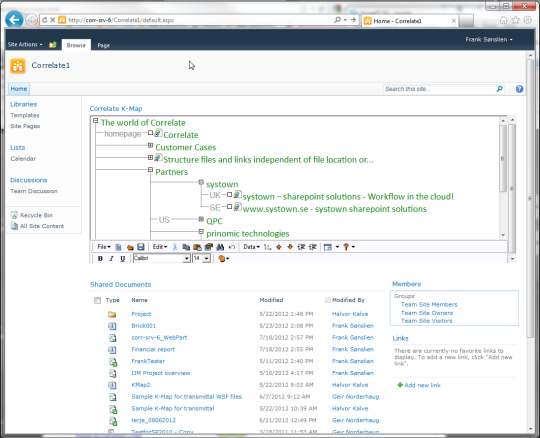
Task: Click the Cut scissors icon
Action: coord(175,247)
